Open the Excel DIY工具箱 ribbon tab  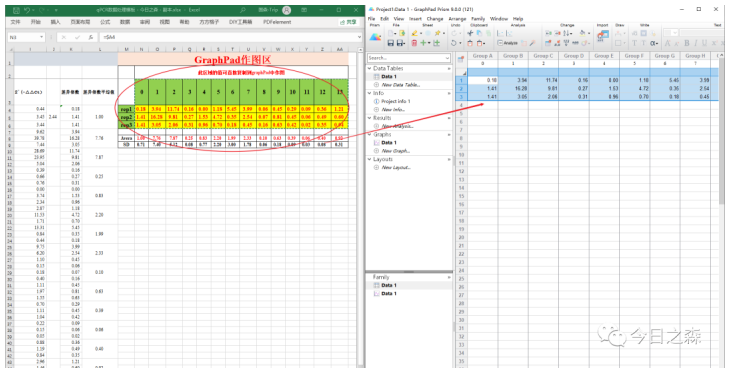pyautogui.click(x=240, y=22)
